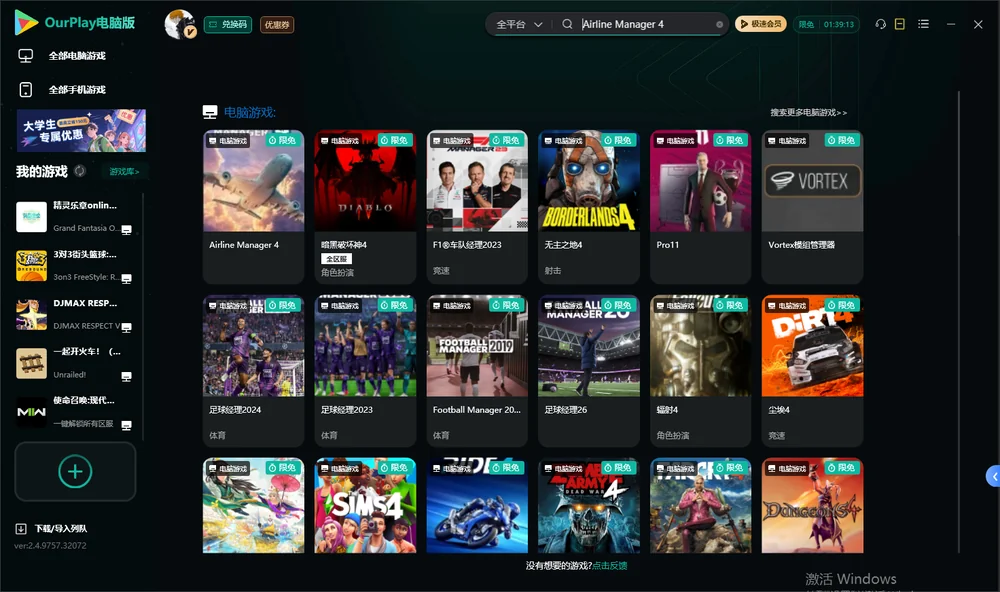Click the download import list icon
Viewport: 1000px width, 592px height.
coord(21,529)
